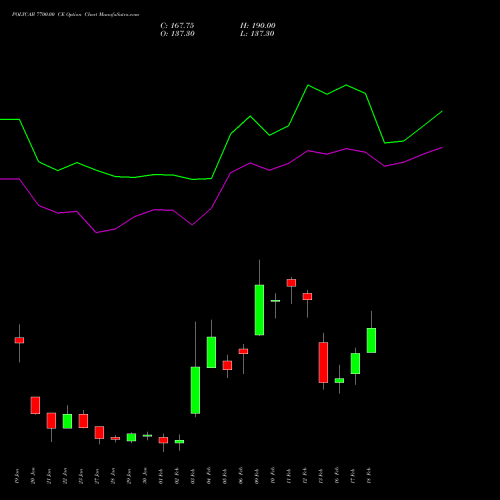This screenshot has height=500, width=500.
Task: Select the large red candle on 13 Feb
Action: click(323, 362)
